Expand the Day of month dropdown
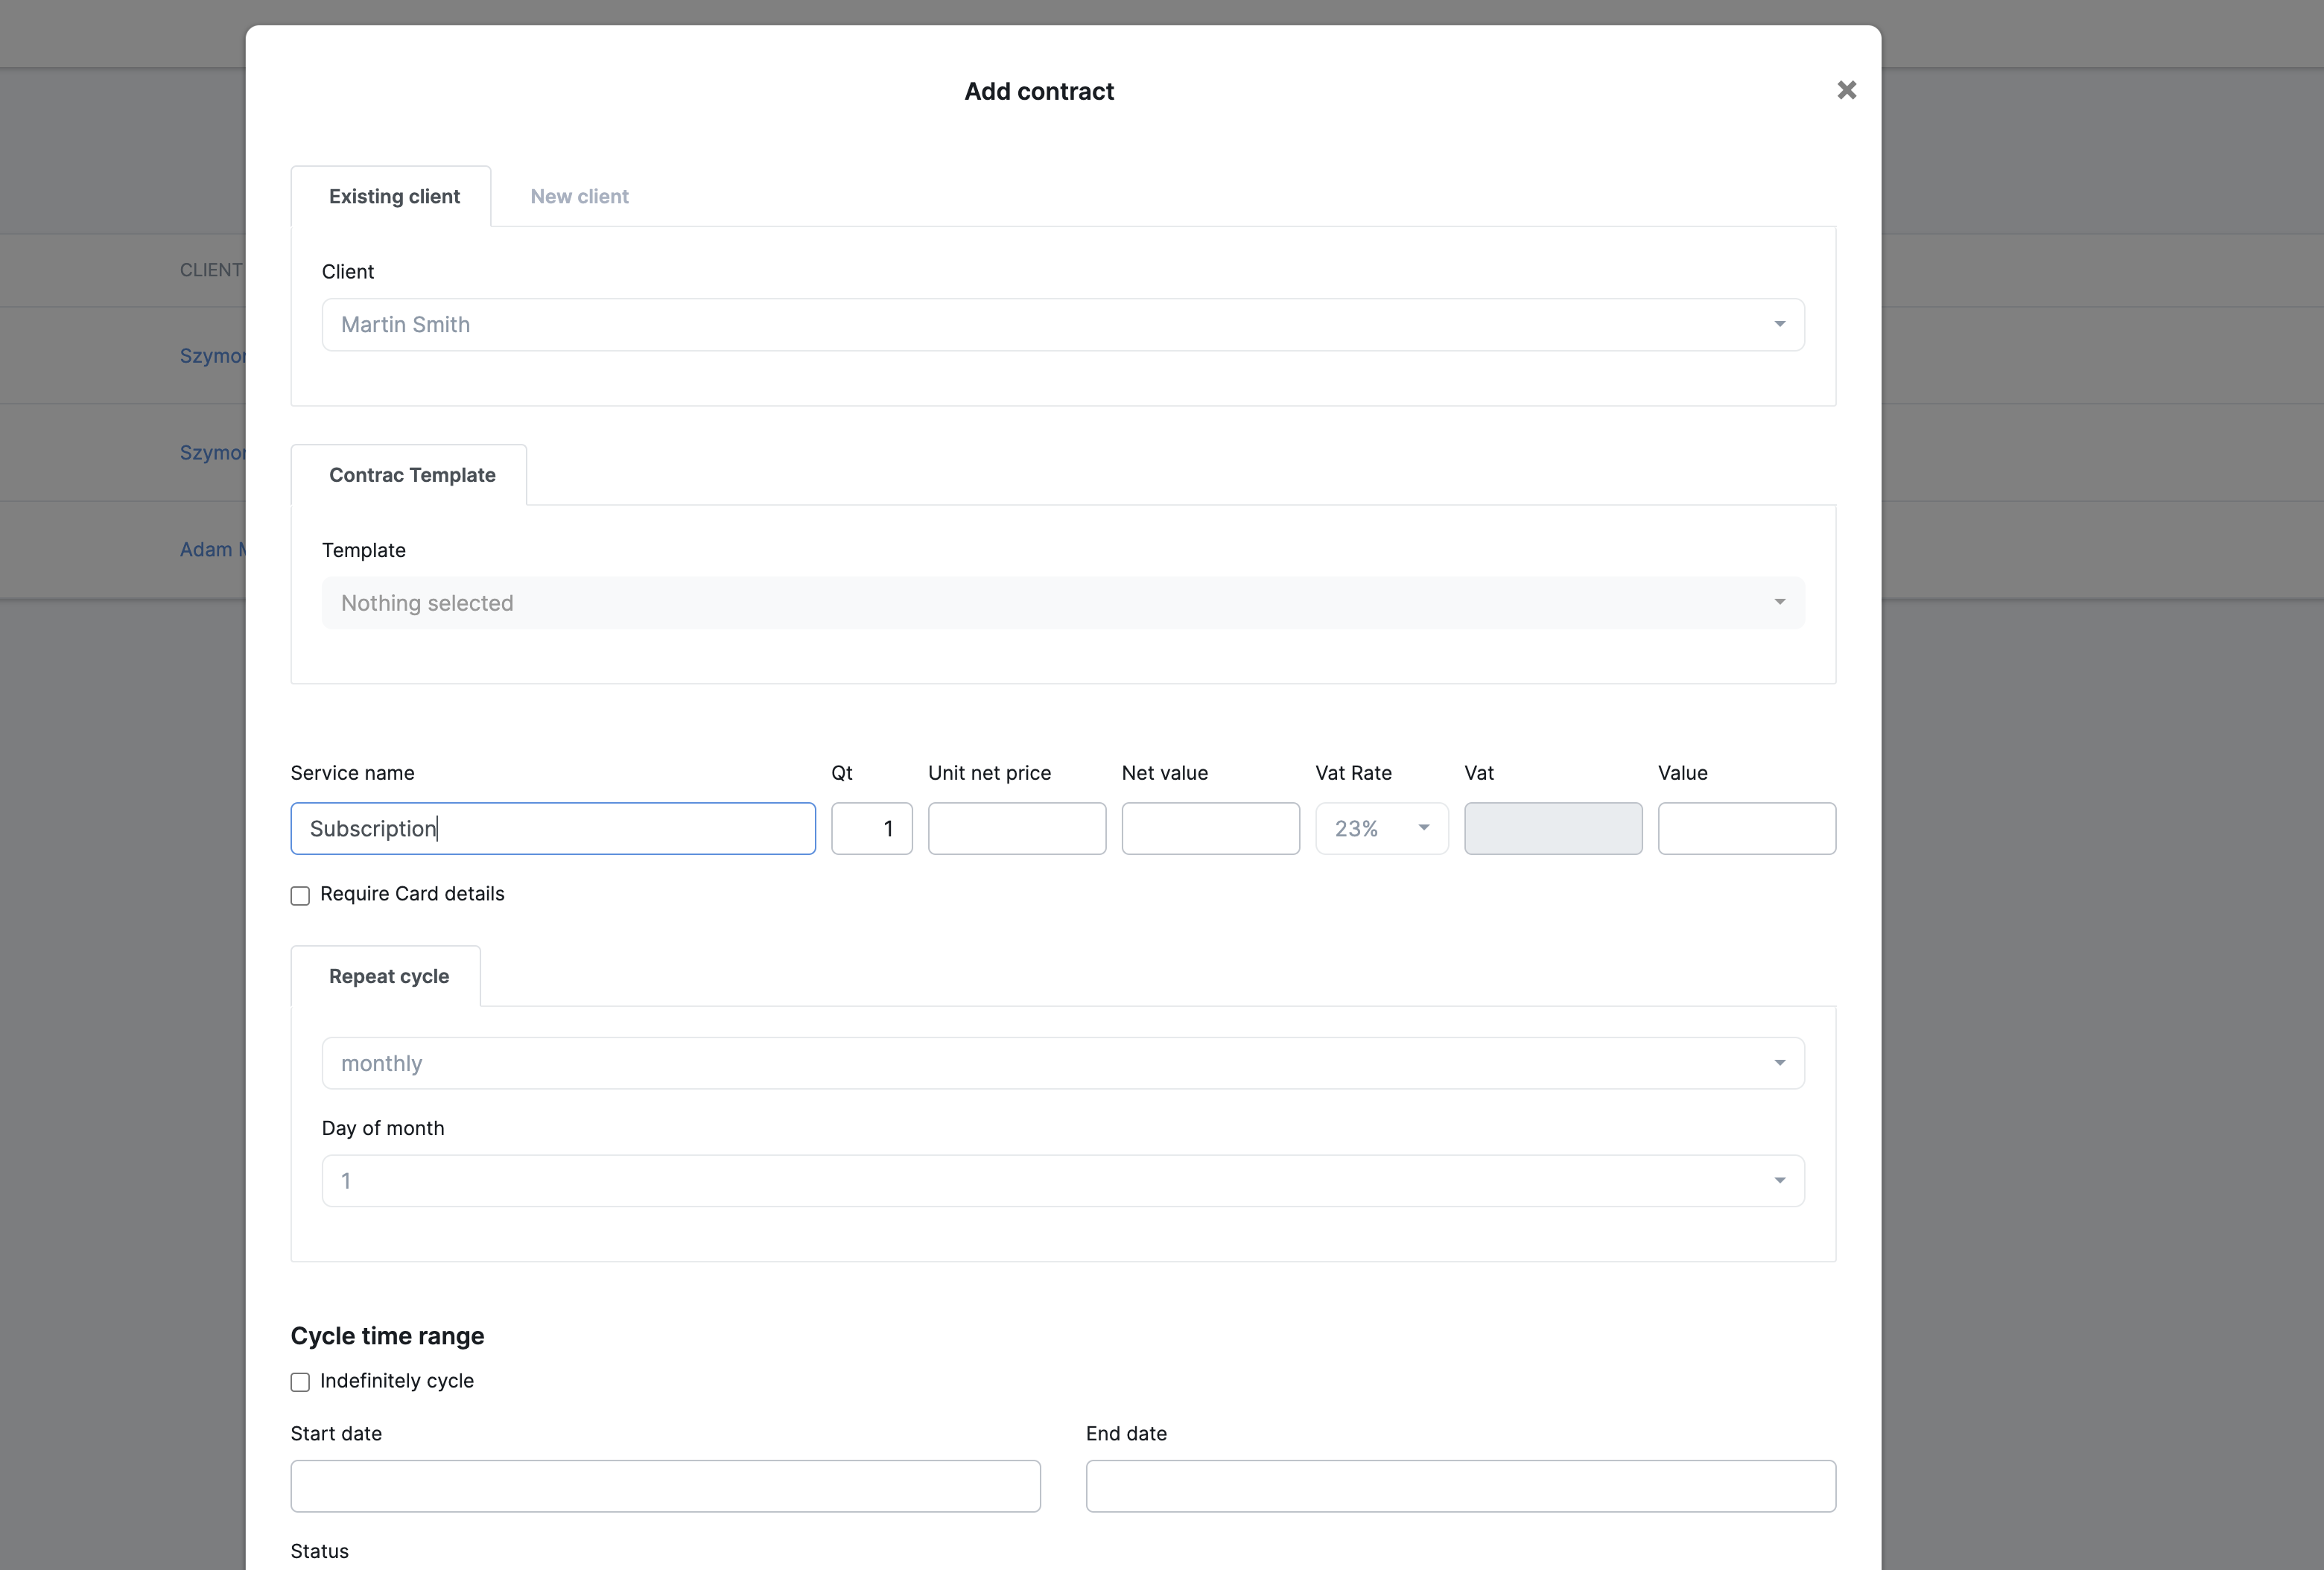2324x1570 pixels. (1062, 1181)
